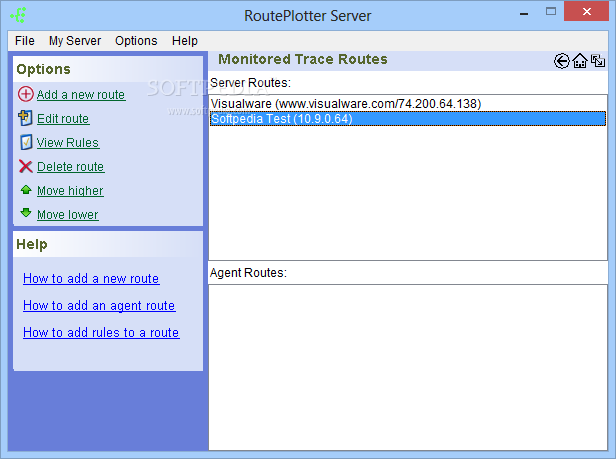Maximize the RoutePlotter Server window

click(x=551, y=12)
